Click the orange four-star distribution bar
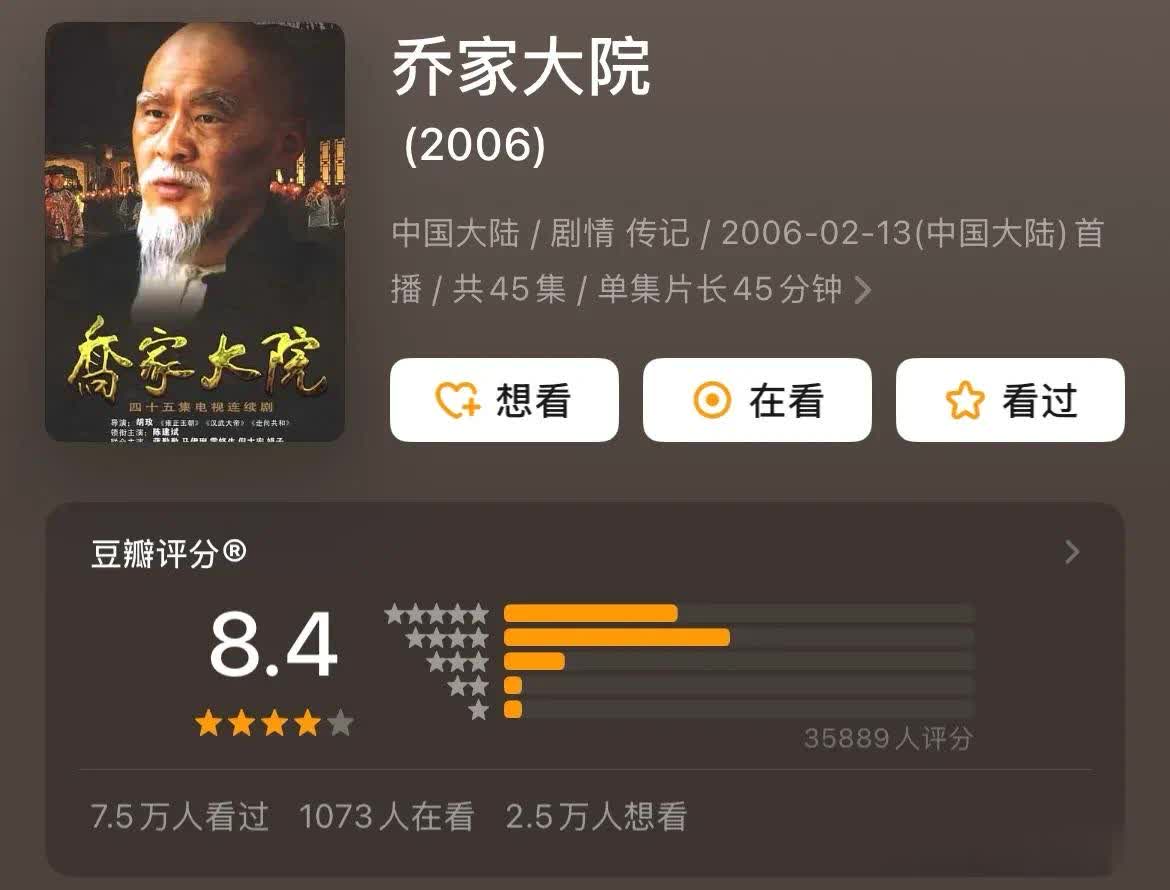This screenshot has height=890, width=1170. tap(617, 638)
